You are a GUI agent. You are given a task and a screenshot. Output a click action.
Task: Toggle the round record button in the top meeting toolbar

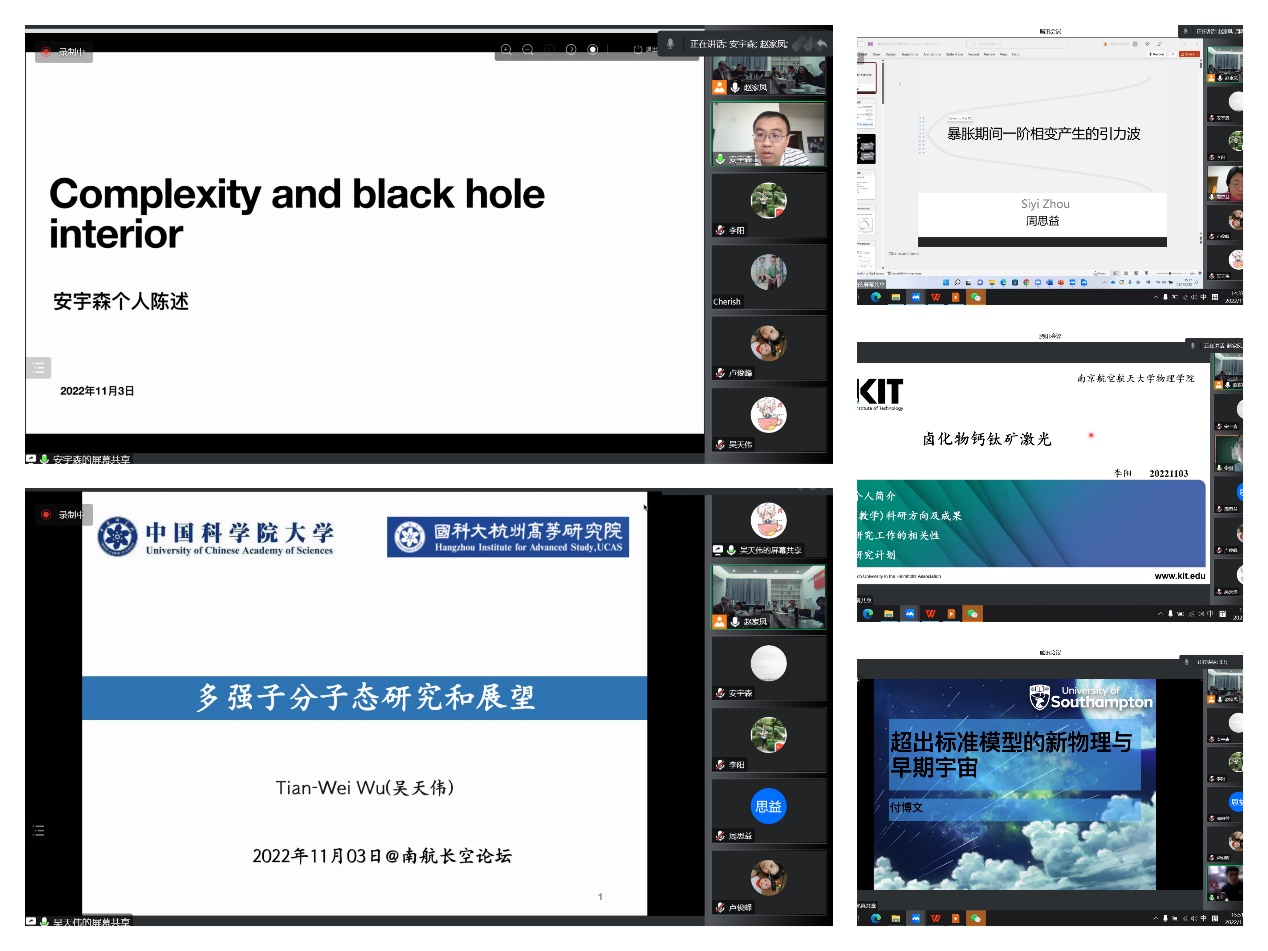[593, 49]
